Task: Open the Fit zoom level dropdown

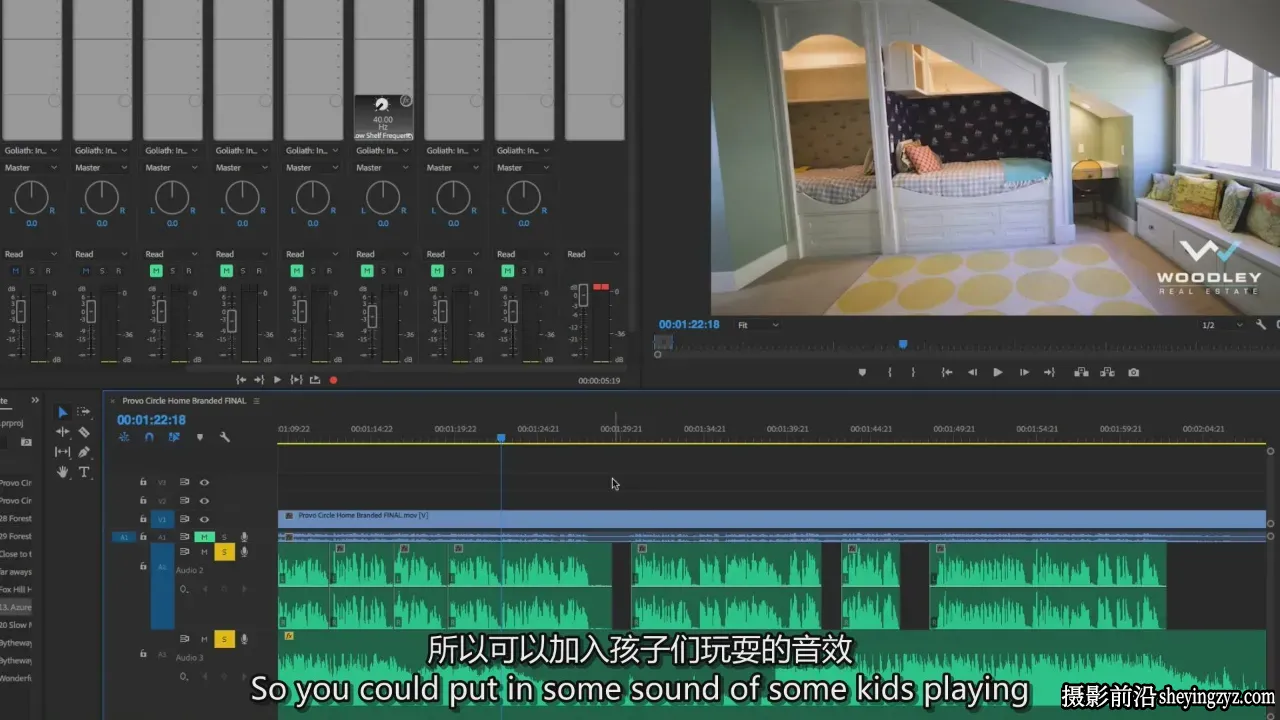Action: tap(758, 325)
